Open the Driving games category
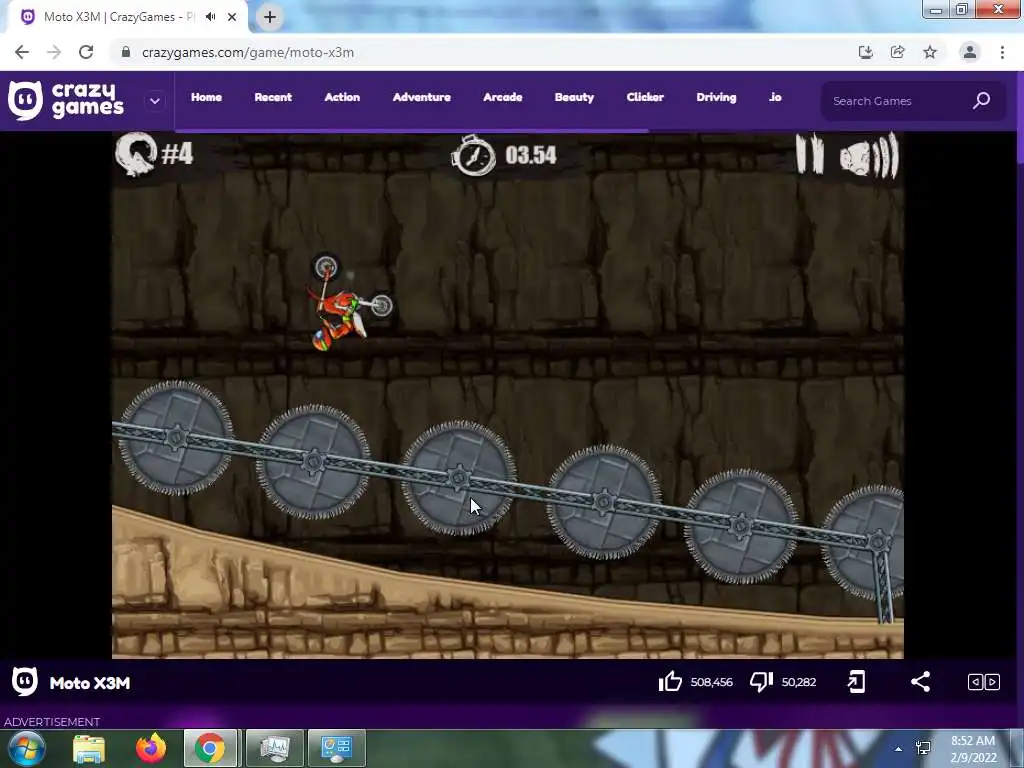This screenshot has width=1024, height=768. point(716,97)
